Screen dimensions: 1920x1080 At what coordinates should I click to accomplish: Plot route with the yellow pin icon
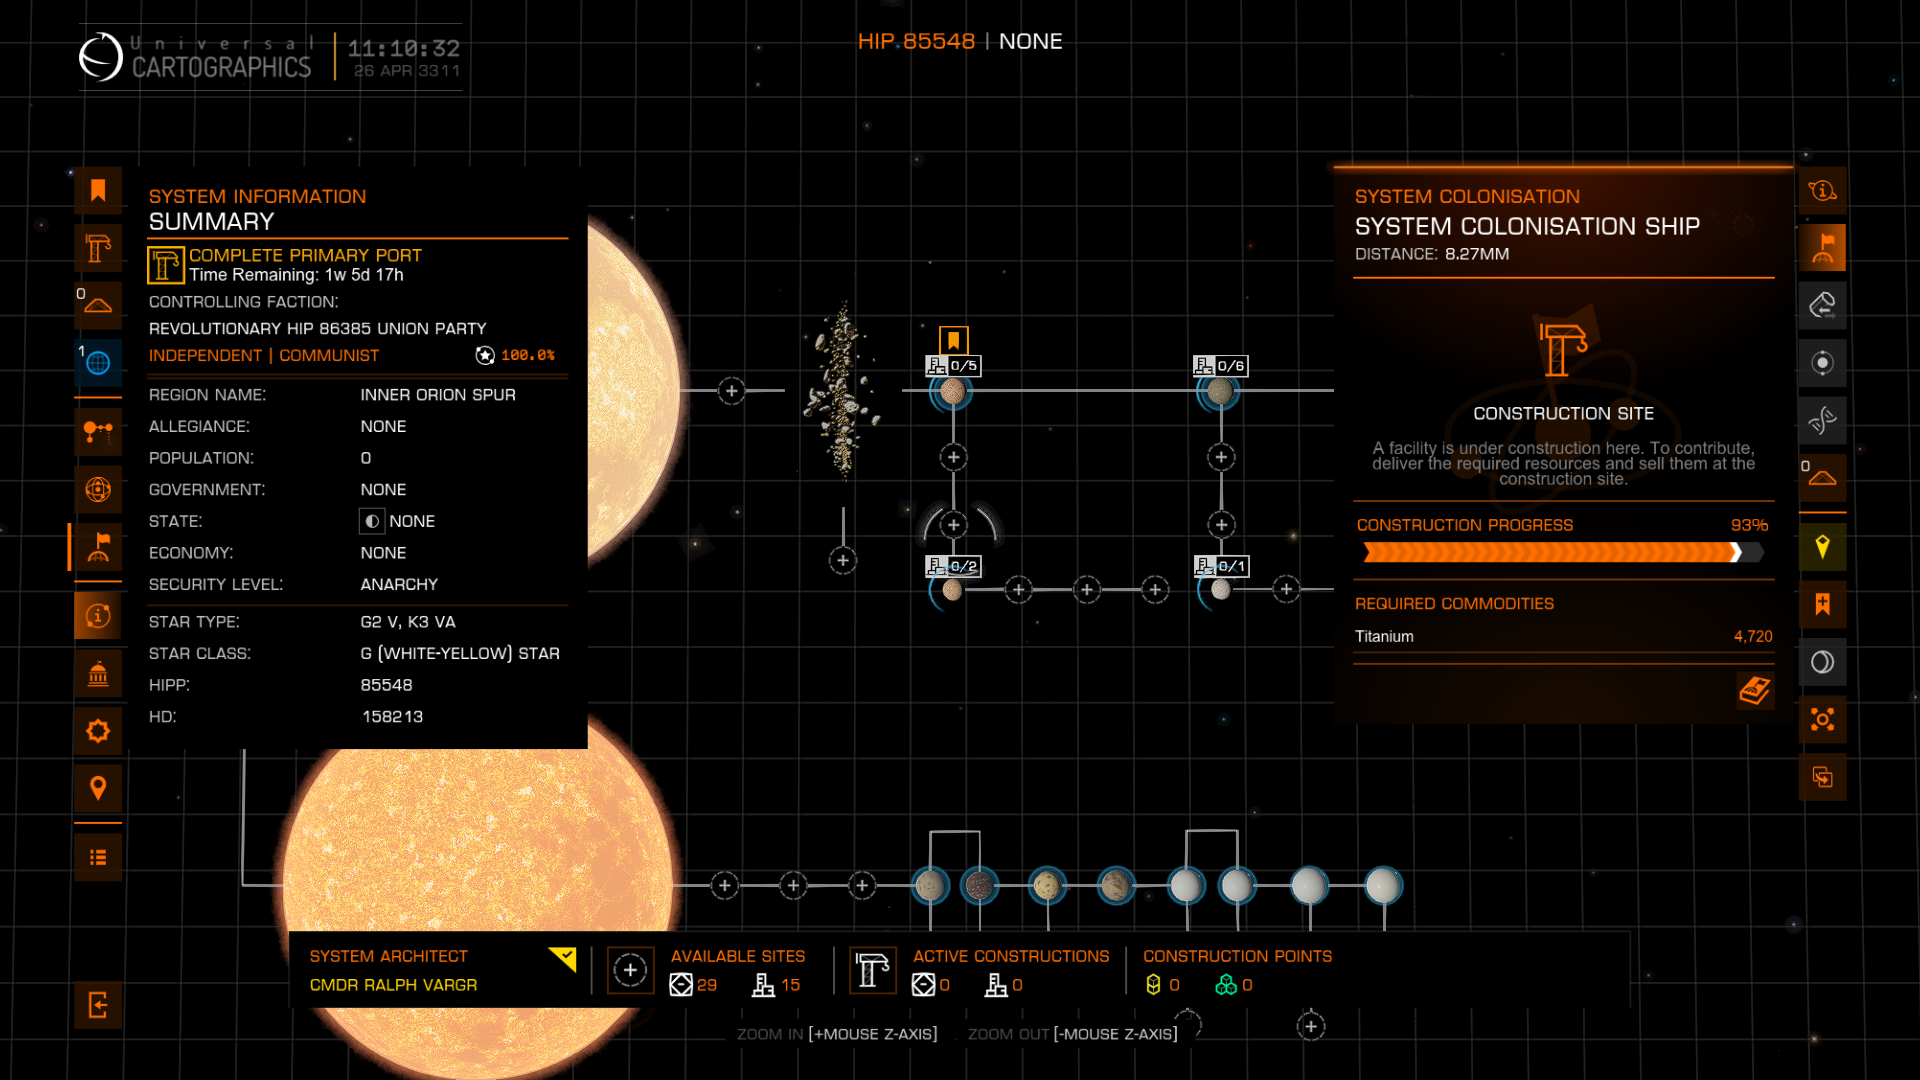(1822, 547)
